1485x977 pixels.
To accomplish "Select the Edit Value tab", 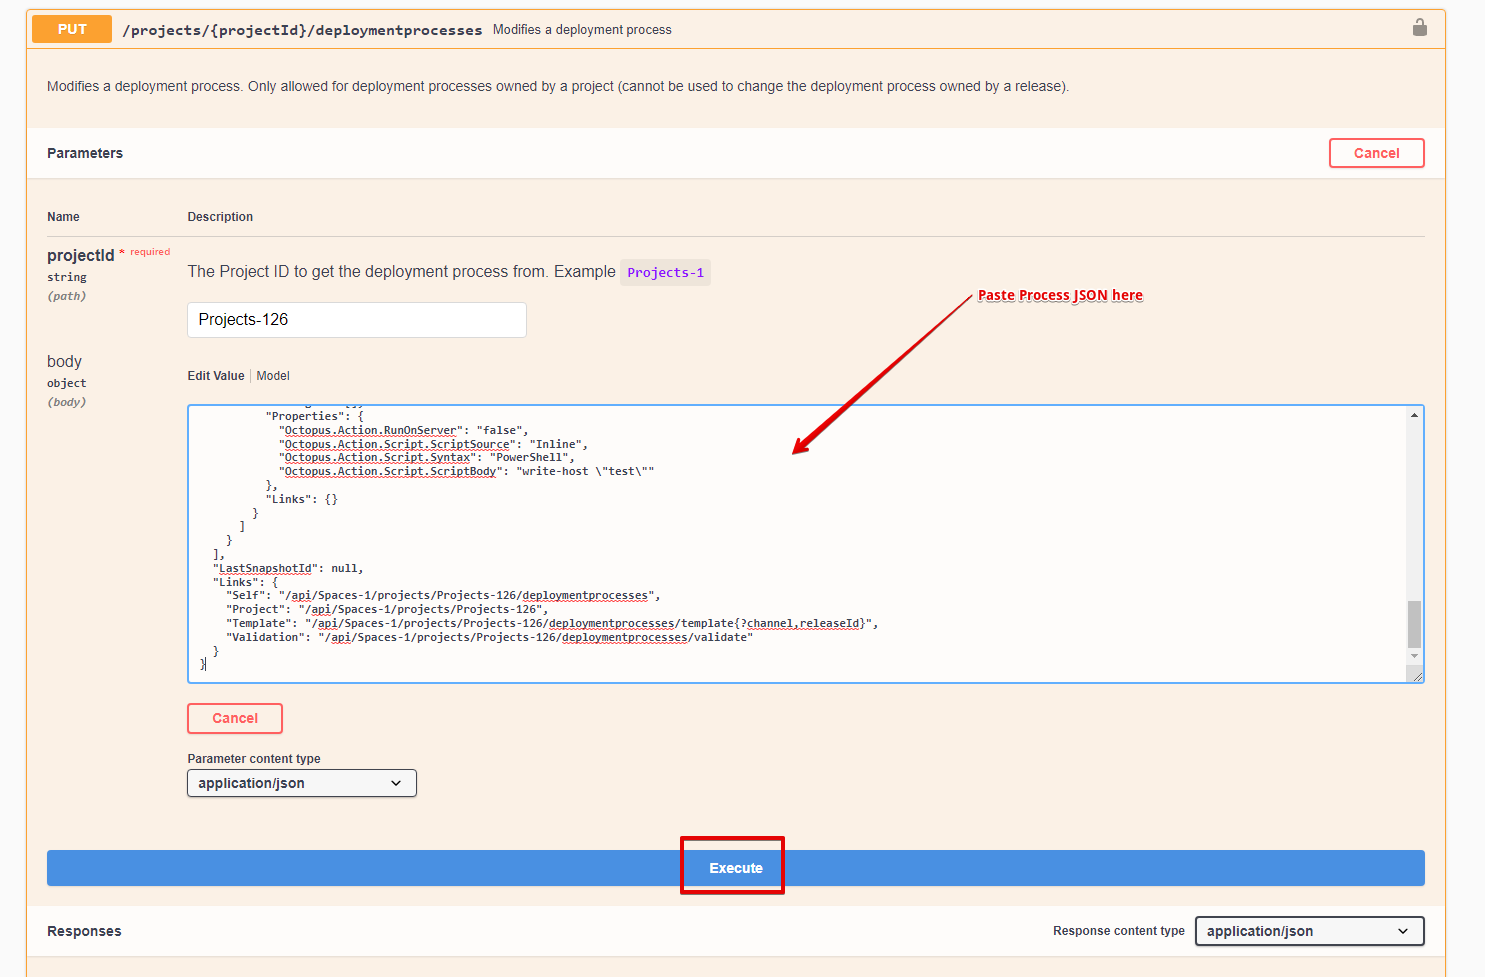I will point(215,375).
